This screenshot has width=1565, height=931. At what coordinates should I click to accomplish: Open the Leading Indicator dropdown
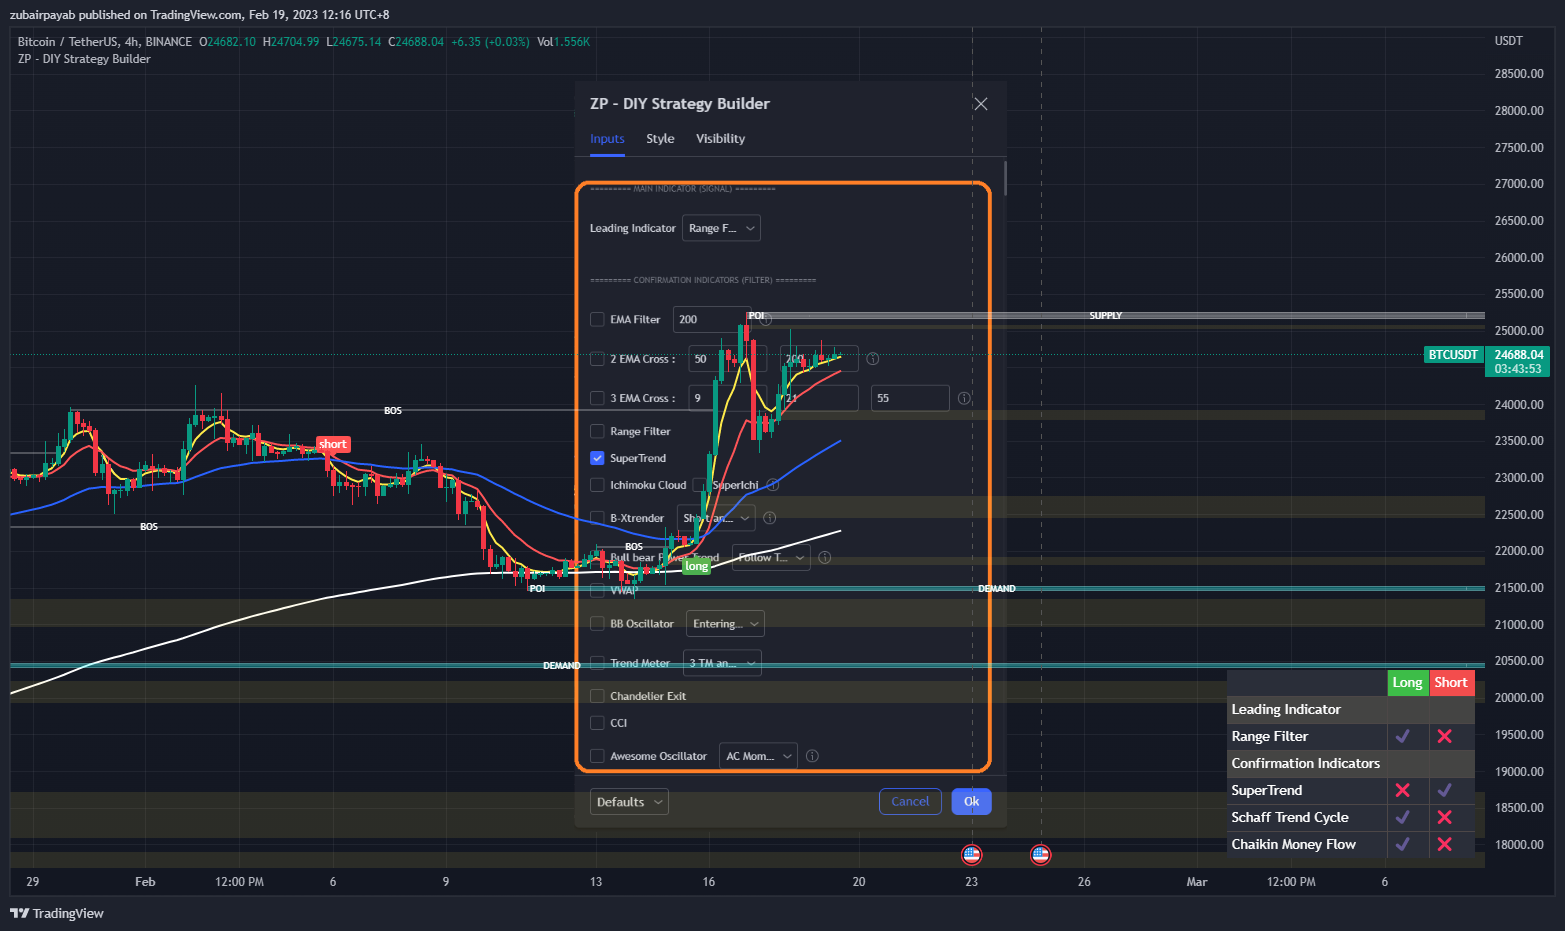pos(721,228)
